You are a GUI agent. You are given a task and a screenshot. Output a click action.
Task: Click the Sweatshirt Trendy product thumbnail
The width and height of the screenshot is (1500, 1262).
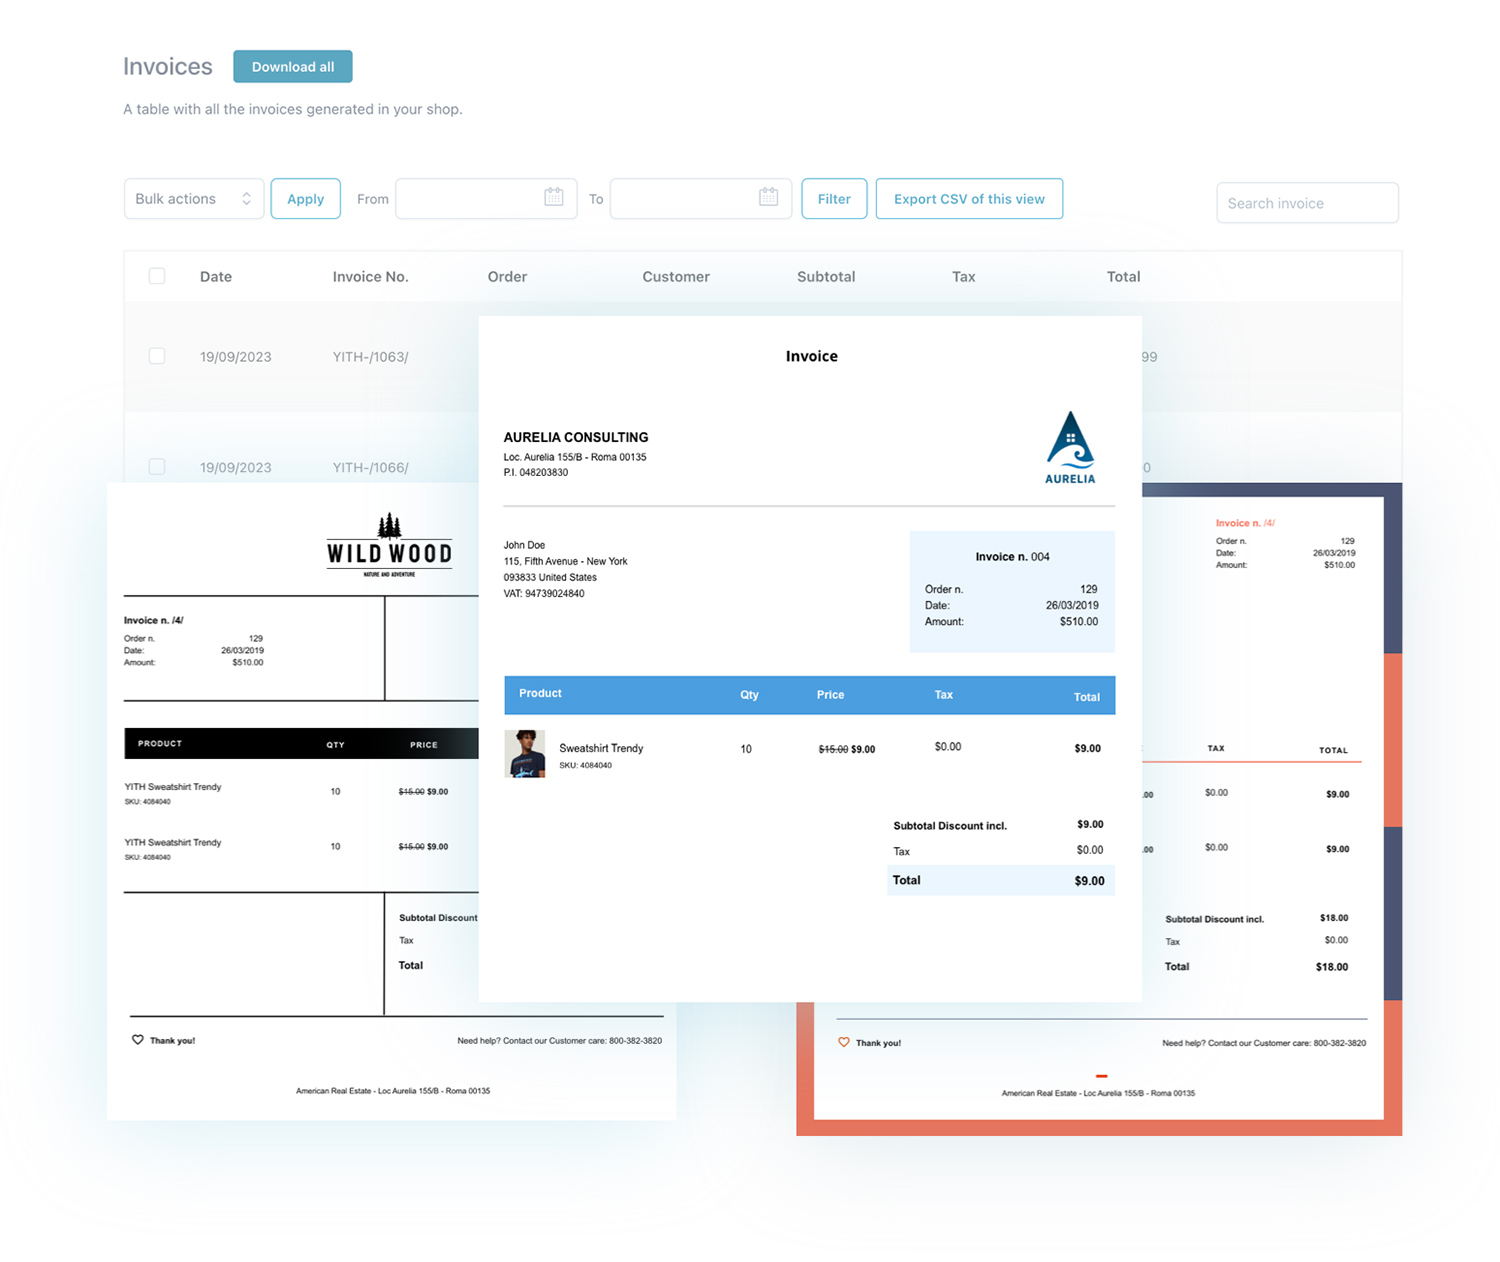click(x=525, y=753)
